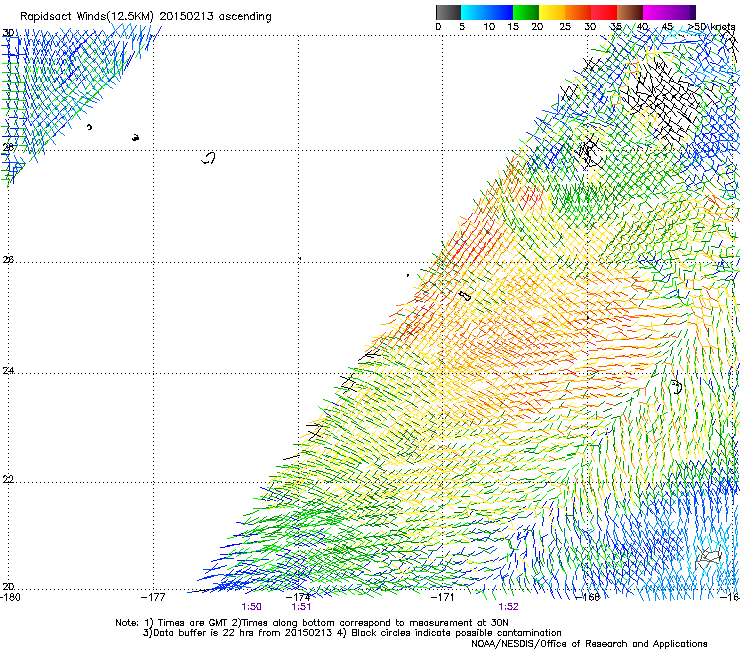Pick the red 30-35 knots legend swatch

point(604,12)
